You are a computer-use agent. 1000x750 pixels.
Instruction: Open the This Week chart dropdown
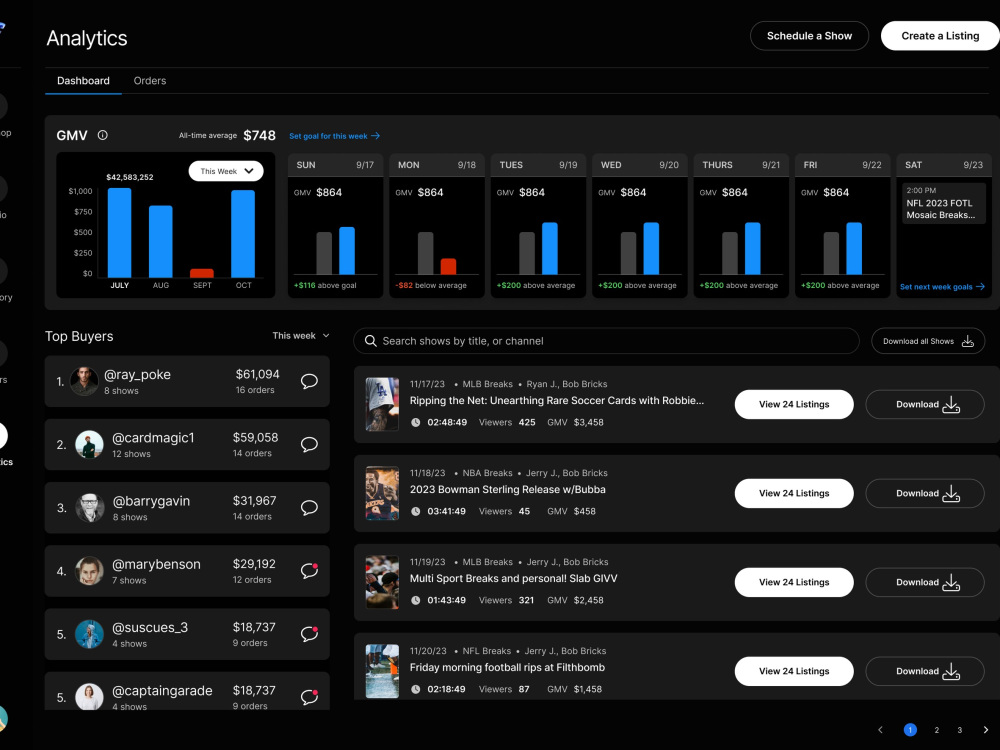pyautogui.click(x=226, y=171)
